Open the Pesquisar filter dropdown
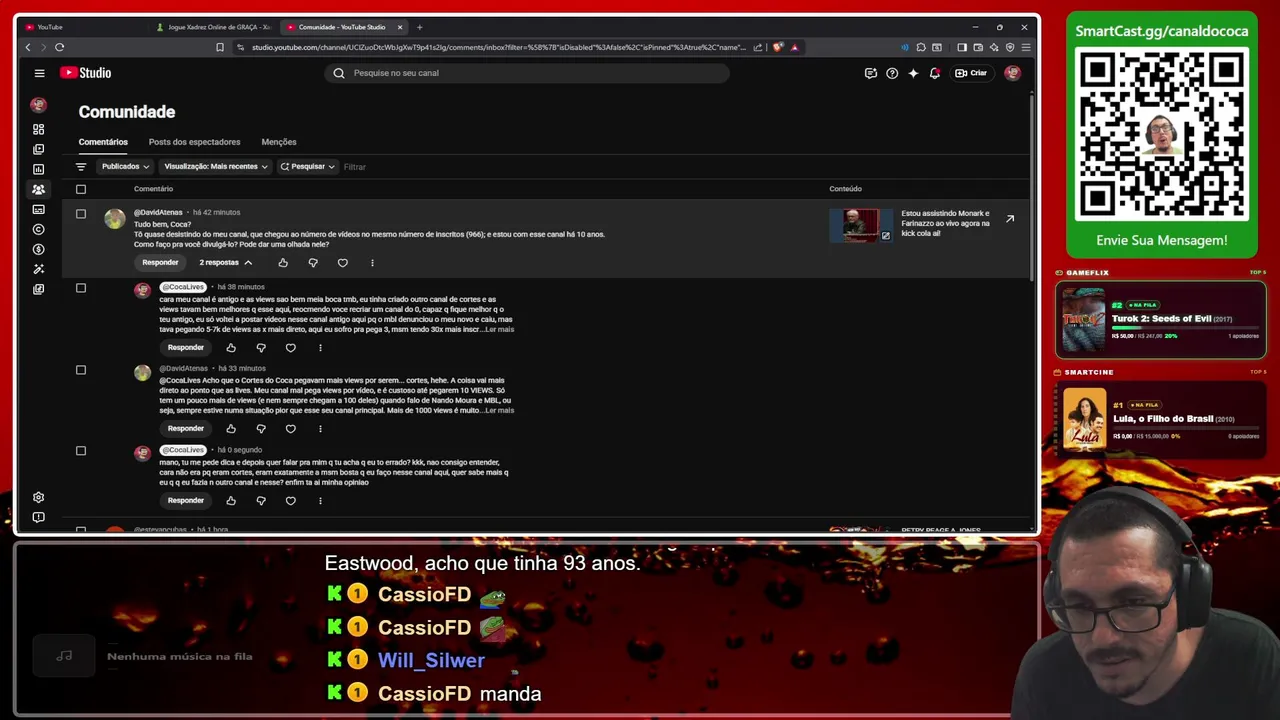The height and width of the screenshot is (720, 1280). [307, 167]
